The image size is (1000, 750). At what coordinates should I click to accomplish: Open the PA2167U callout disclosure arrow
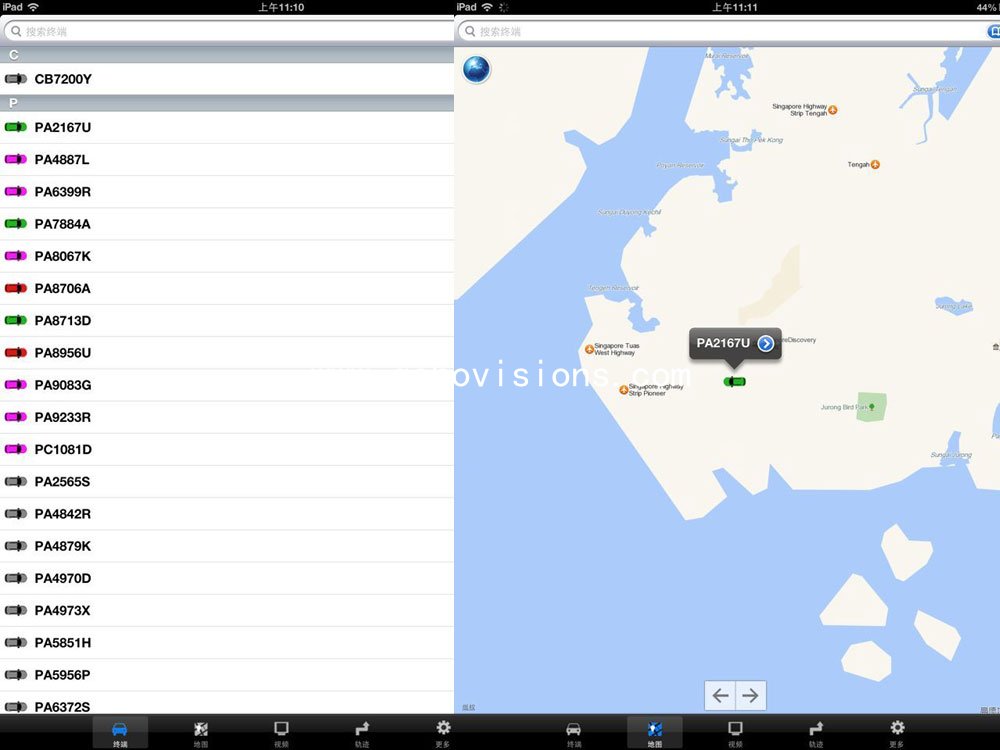tap(766, 343)
